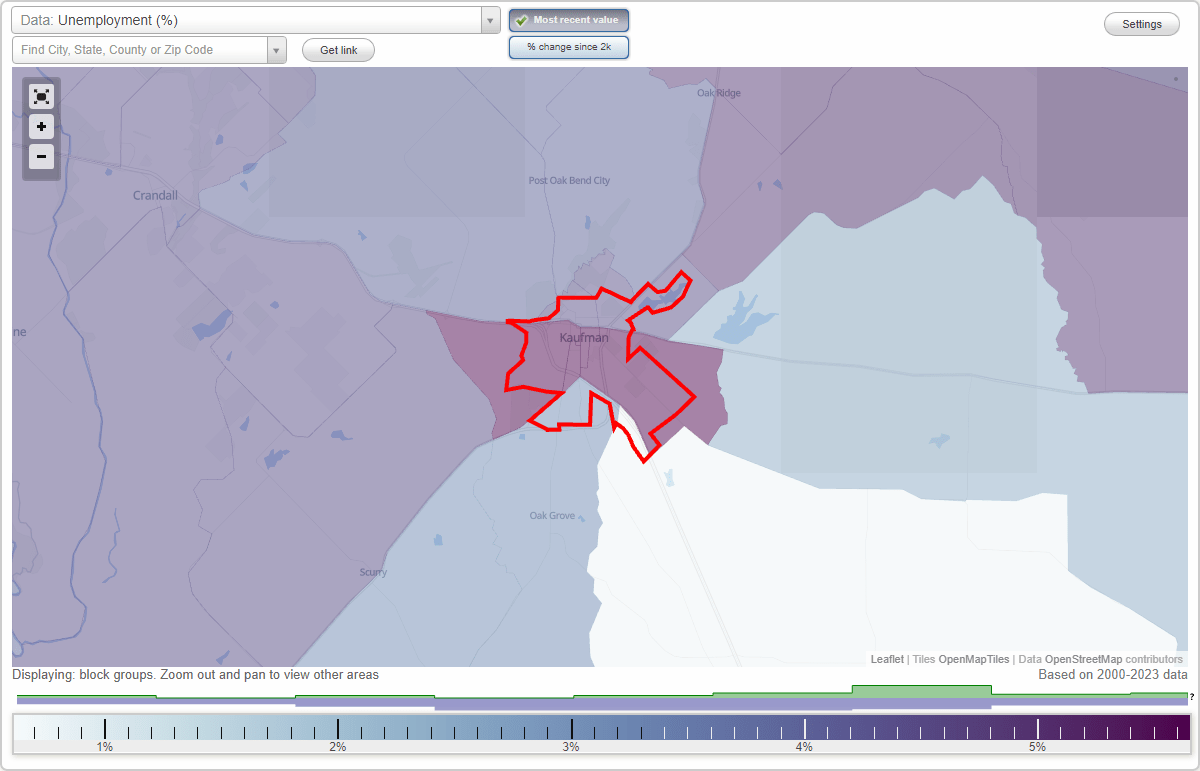Switch to "% change since 2k" view

tap(568, 46)
